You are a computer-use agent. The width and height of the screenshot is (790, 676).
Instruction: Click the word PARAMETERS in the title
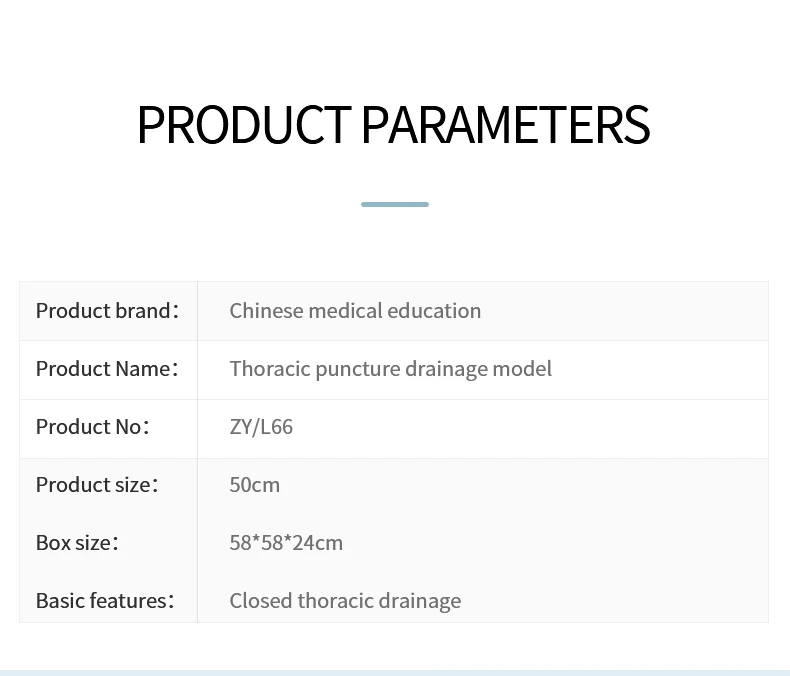tap(505, 126)
